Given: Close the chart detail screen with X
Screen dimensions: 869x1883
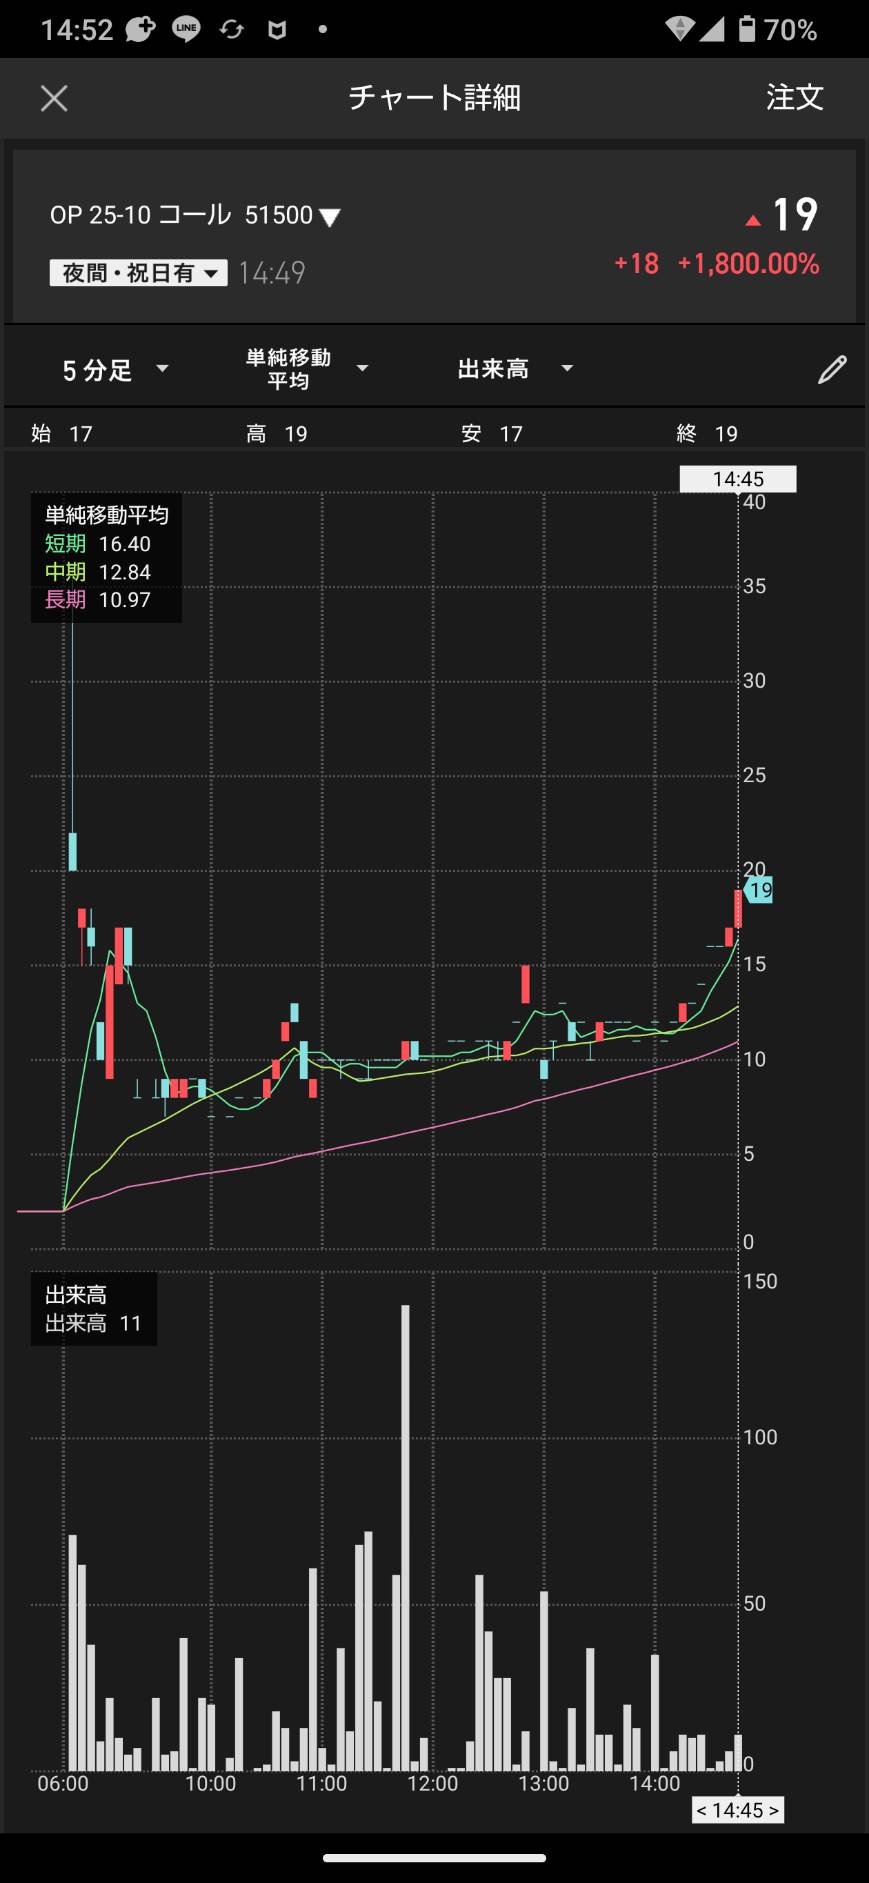Looking at the screenshot, I should pos(54,98).
